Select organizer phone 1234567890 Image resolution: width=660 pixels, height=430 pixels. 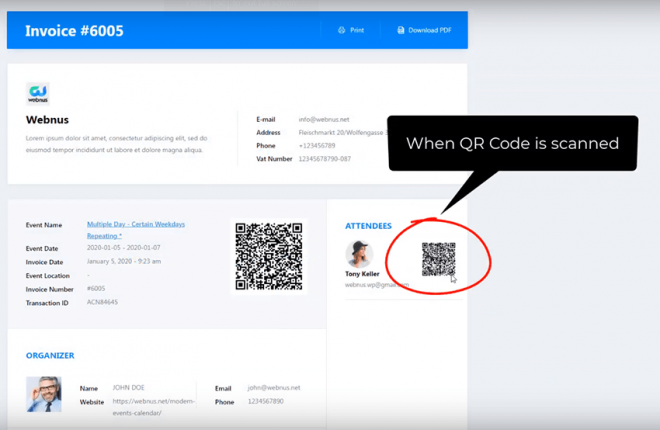(x=266, y=401)
